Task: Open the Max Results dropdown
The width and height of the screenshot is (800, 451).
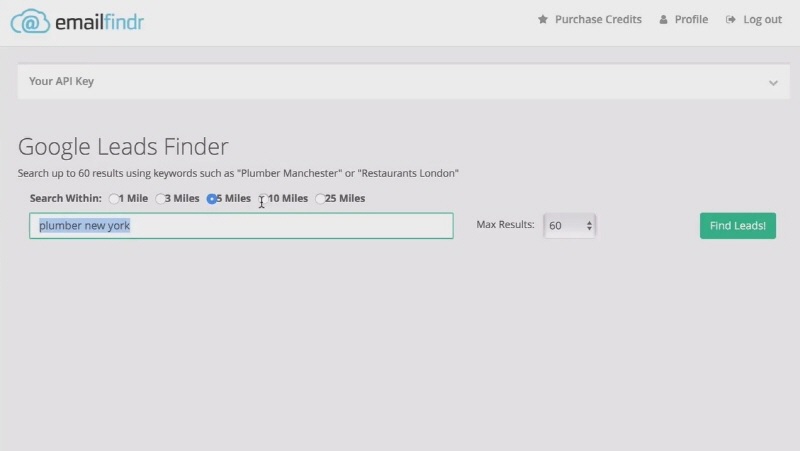Action: (x=569, y=226)
